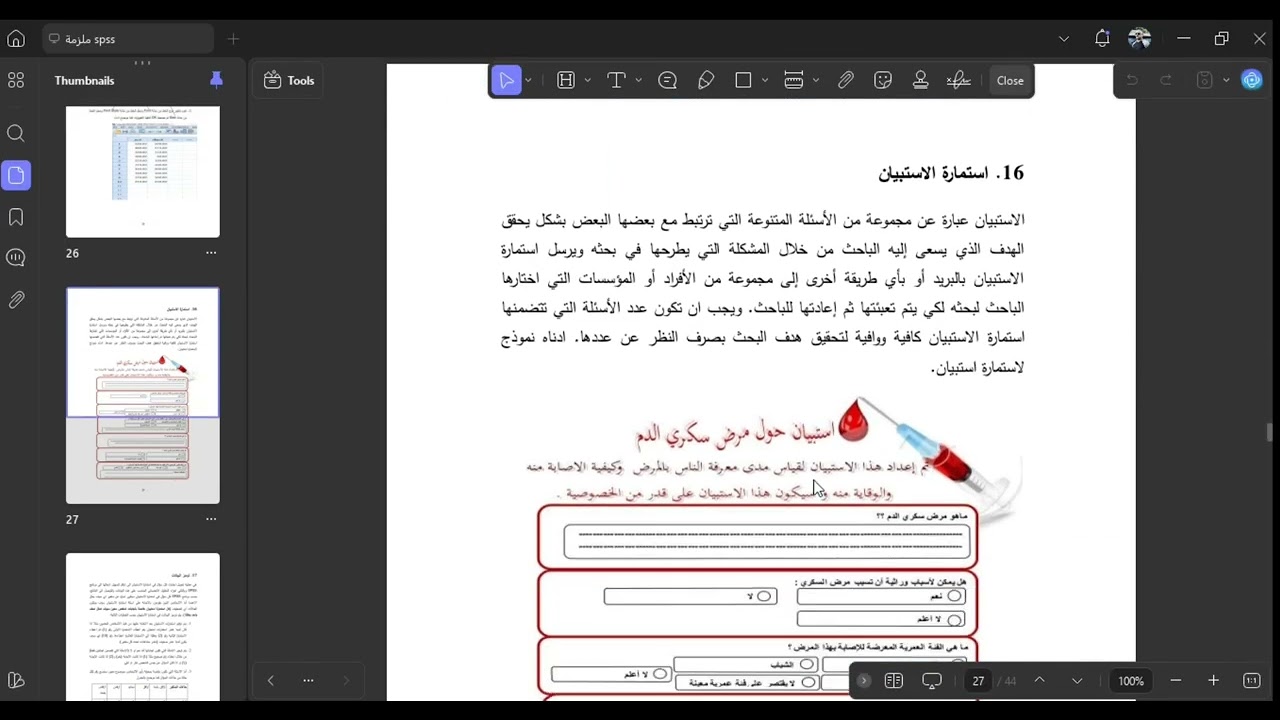Attach a file with the paperclip tool
The width and height of the screenshot is (1280, 720).
click(x=846, y=80)
